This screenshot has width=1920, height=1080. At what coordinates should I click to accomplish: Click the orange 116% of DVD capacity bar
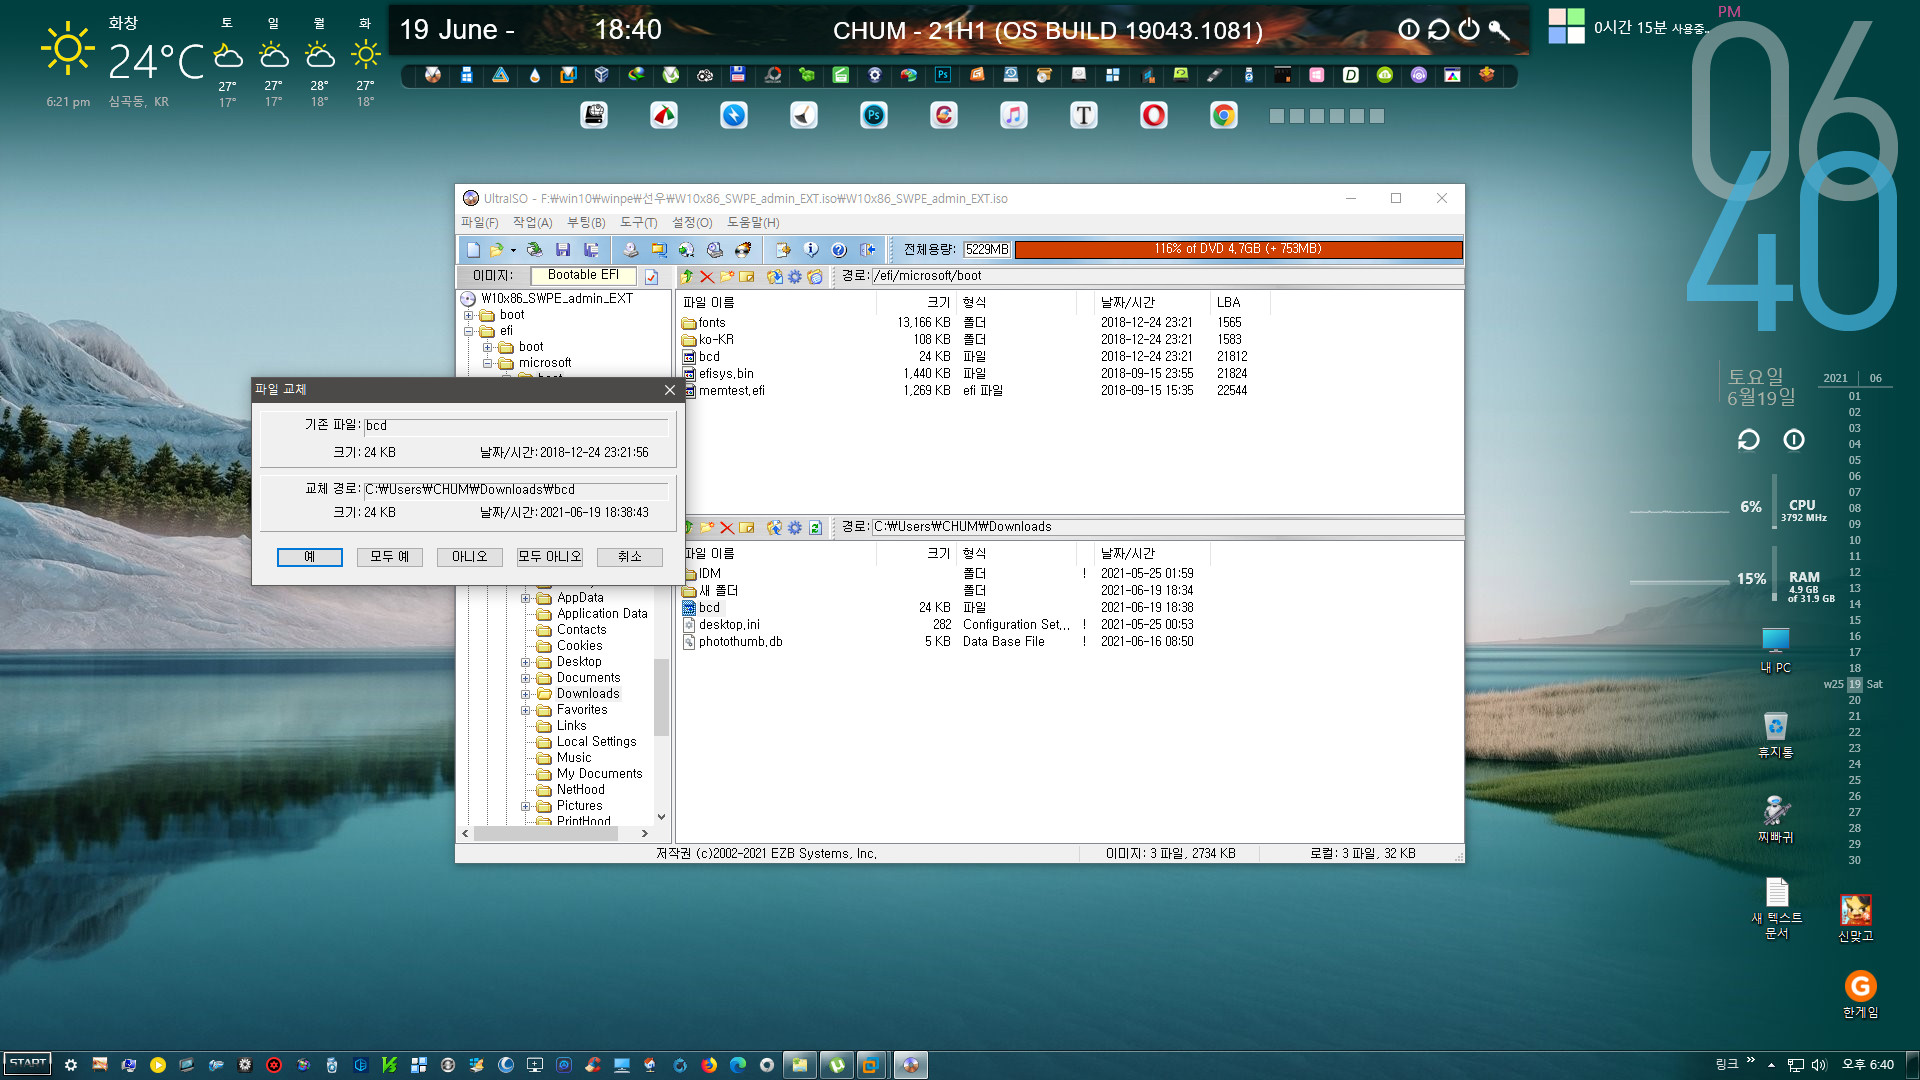1238,249
